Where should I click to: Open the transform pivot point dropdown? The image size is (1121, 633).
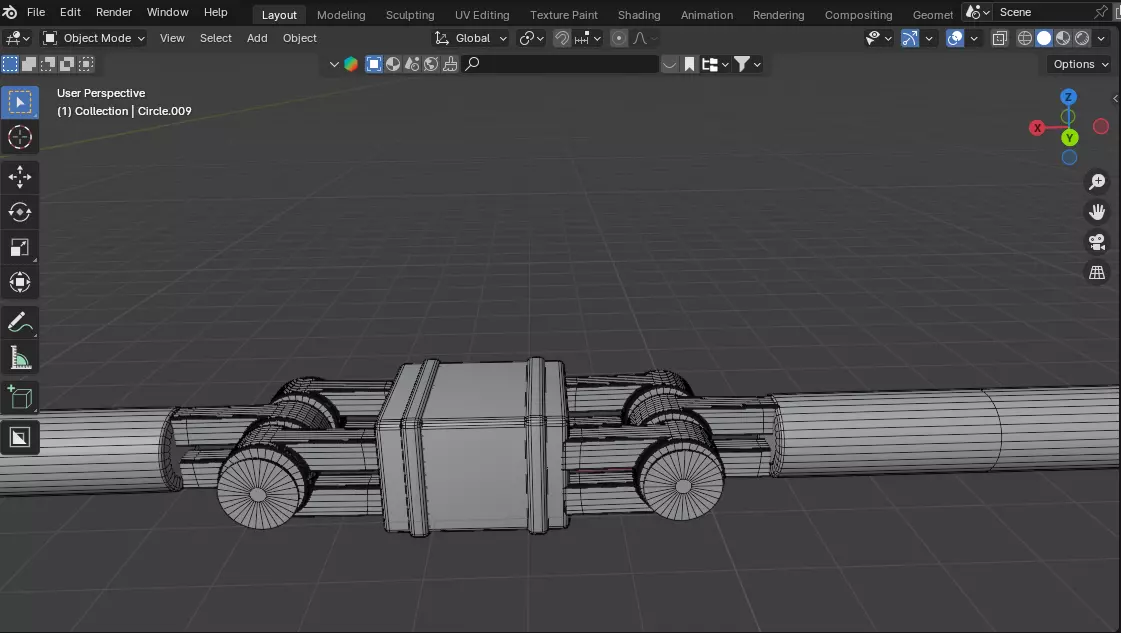[x=531, y=38]
